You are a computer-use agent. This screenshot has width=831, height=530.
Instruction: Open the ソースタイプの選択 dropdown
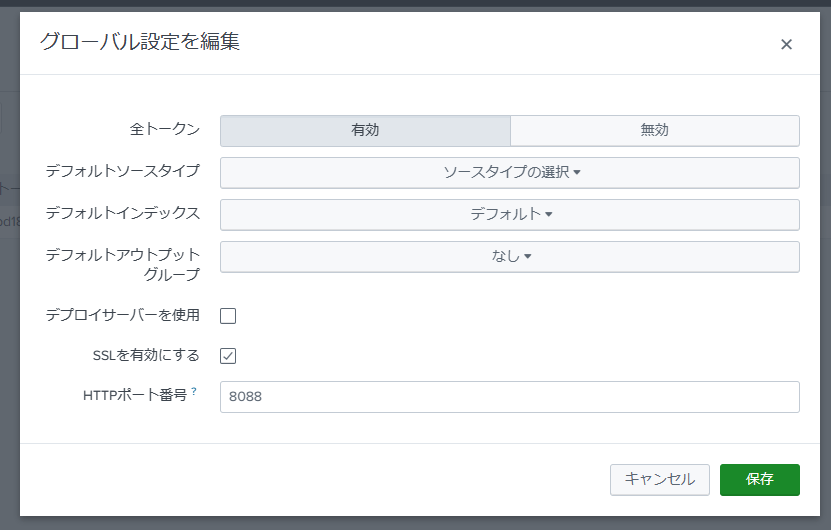coord(510,172)
